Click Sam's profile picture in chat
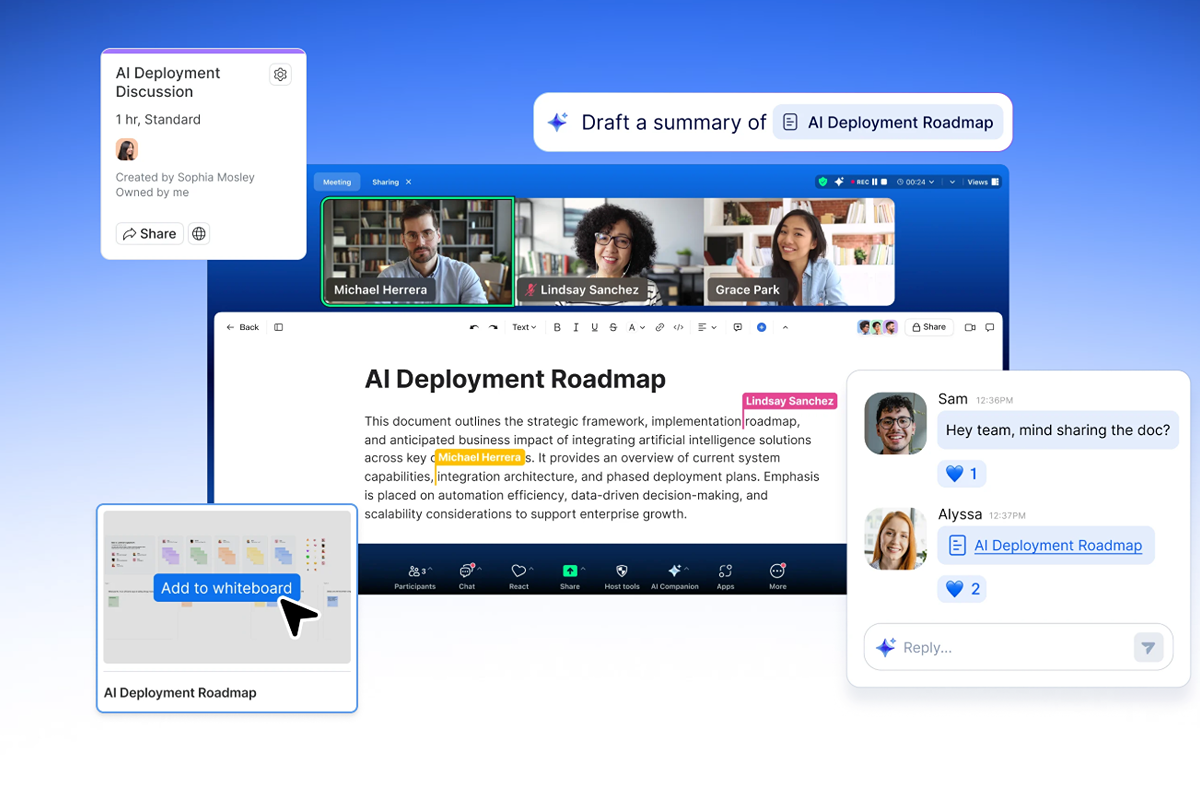Viewport: 1200px width, 800px height. [x=895, y=423]
